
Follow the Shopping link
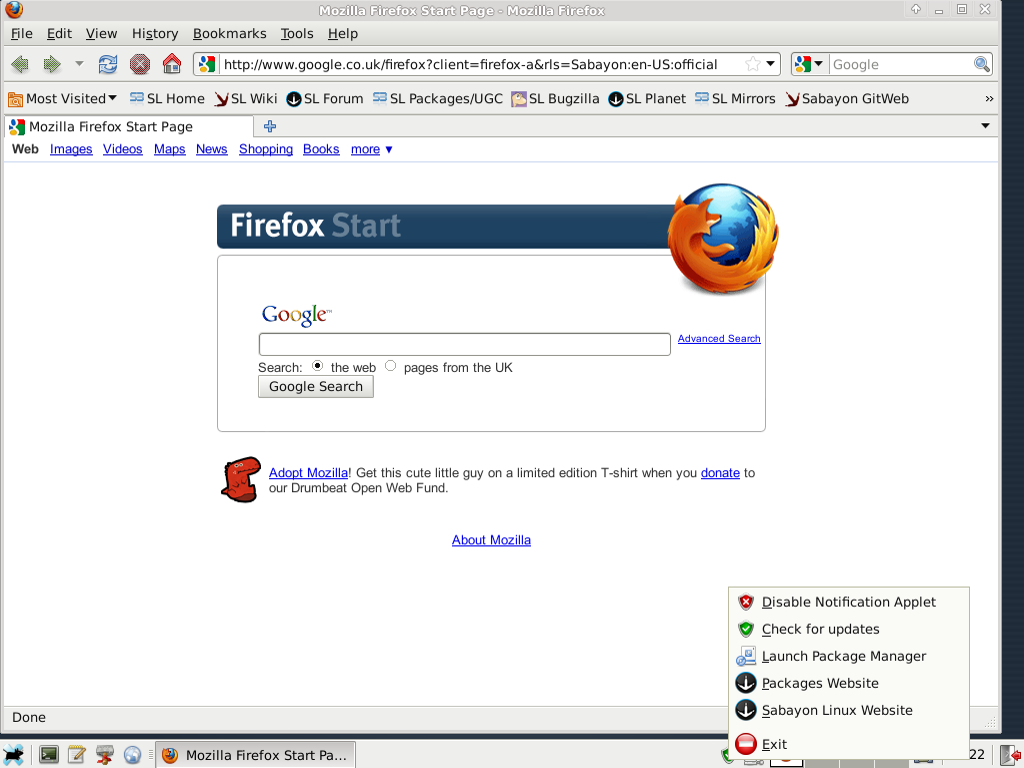(266, 149)
